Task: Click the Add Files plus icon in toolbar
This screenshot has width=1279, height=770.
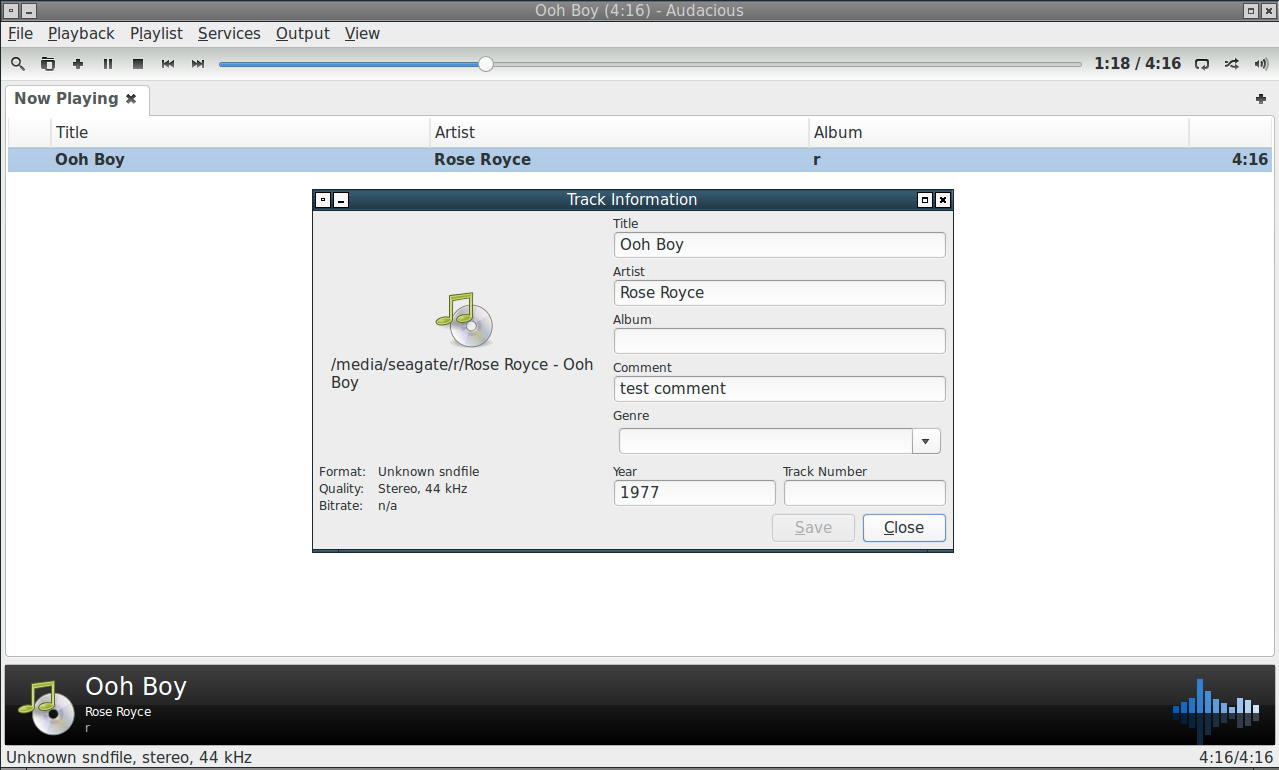Action: [78, 63]
